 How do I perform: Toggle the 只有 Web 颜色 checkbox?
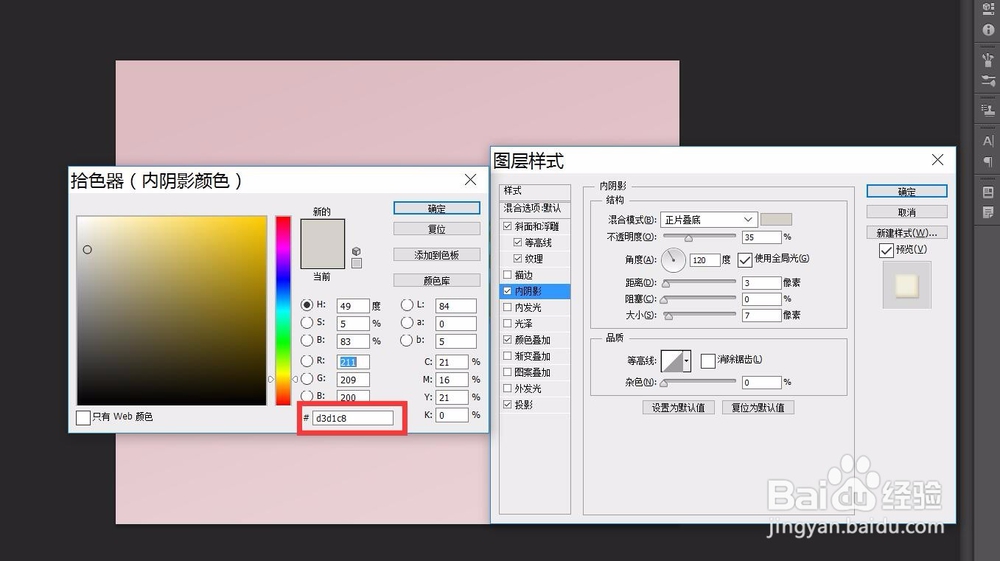83,418
